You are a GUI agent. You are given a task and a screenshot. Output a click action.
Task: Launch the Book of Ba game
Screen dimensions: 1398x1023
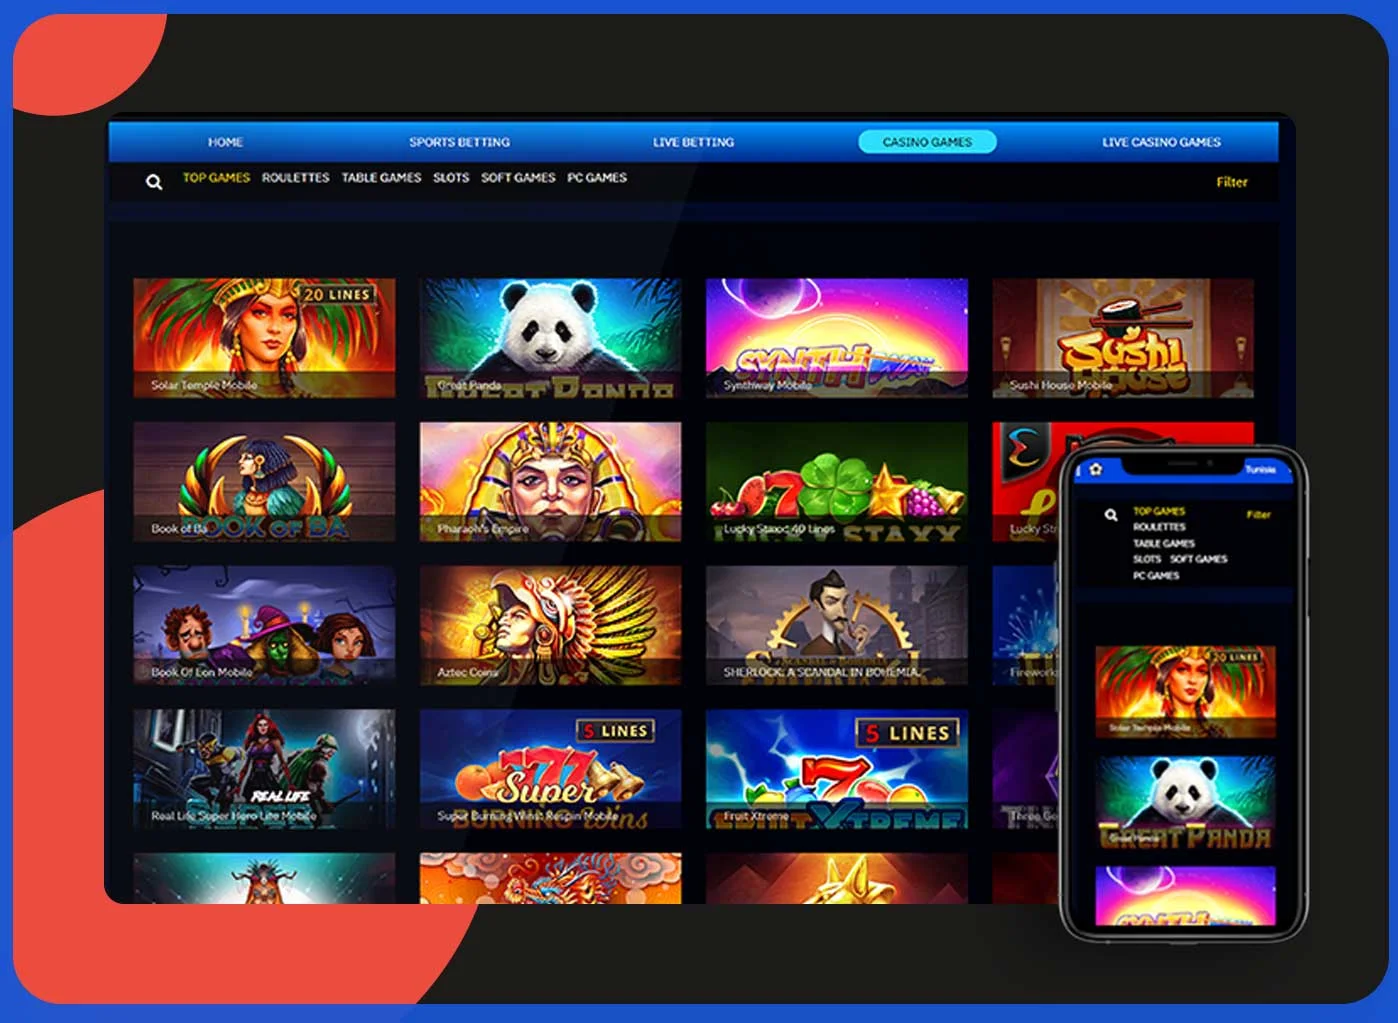point(264,482)
